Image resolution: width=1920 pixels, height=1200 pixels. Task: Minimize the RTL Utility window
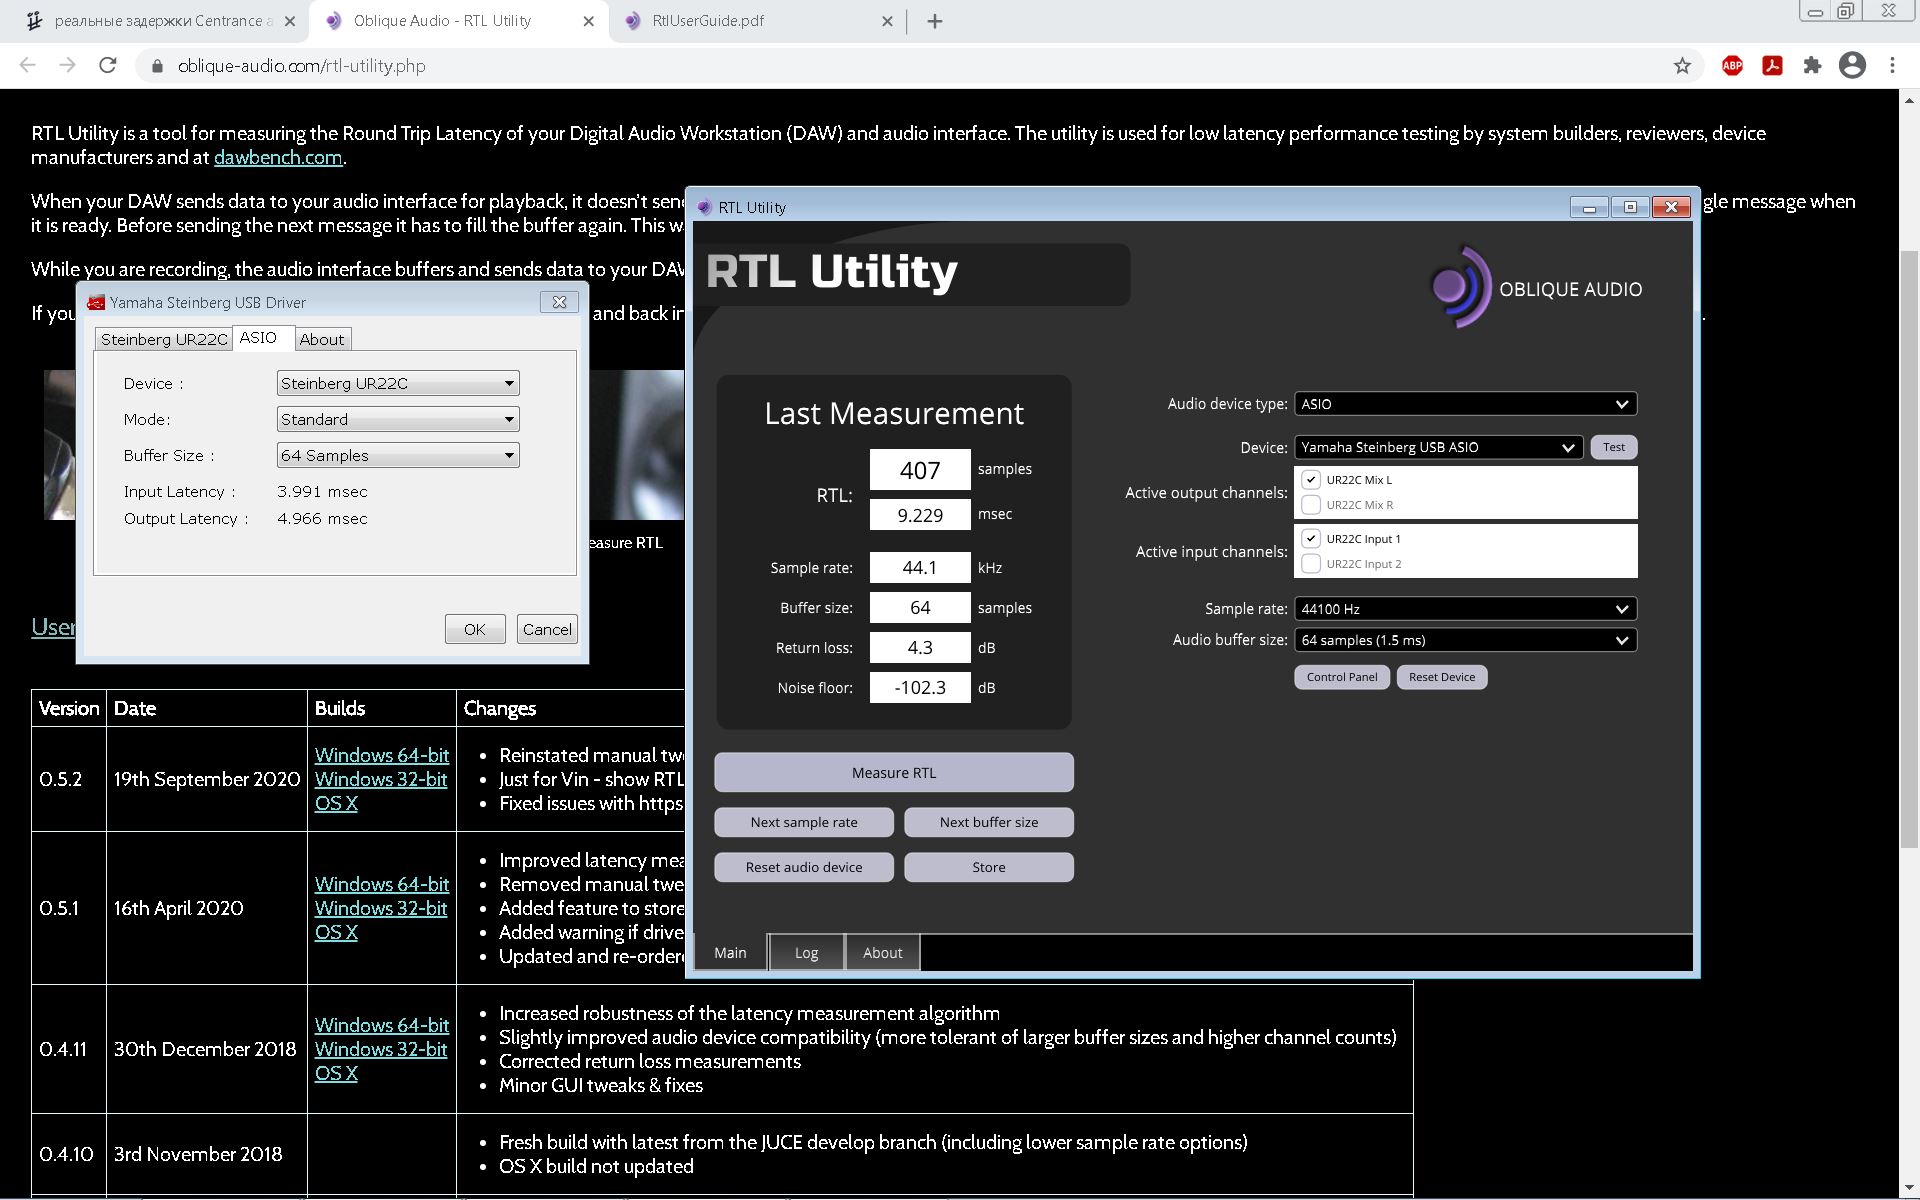(1589, 207)
